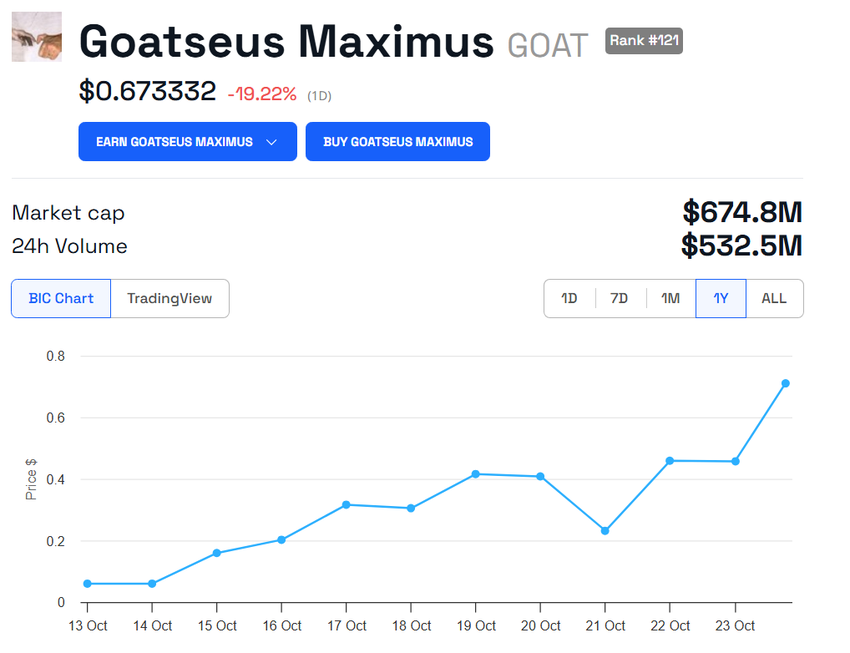Select the 1M time range

click(670, 299)
